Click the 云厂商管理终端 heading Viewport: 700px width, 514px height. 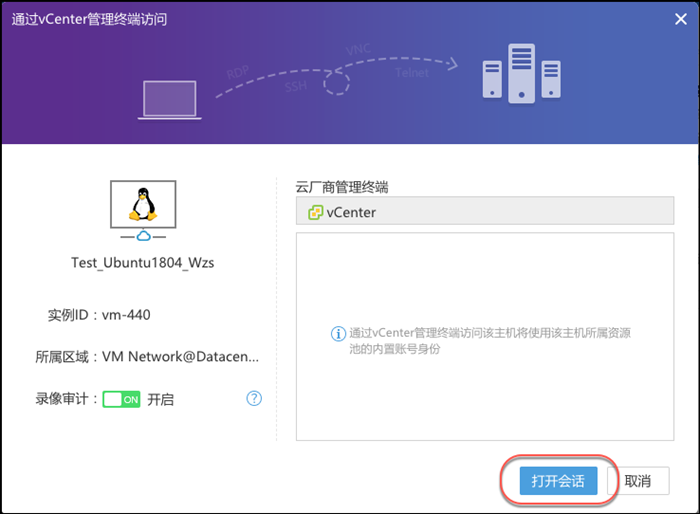click(x=342, y=187)
